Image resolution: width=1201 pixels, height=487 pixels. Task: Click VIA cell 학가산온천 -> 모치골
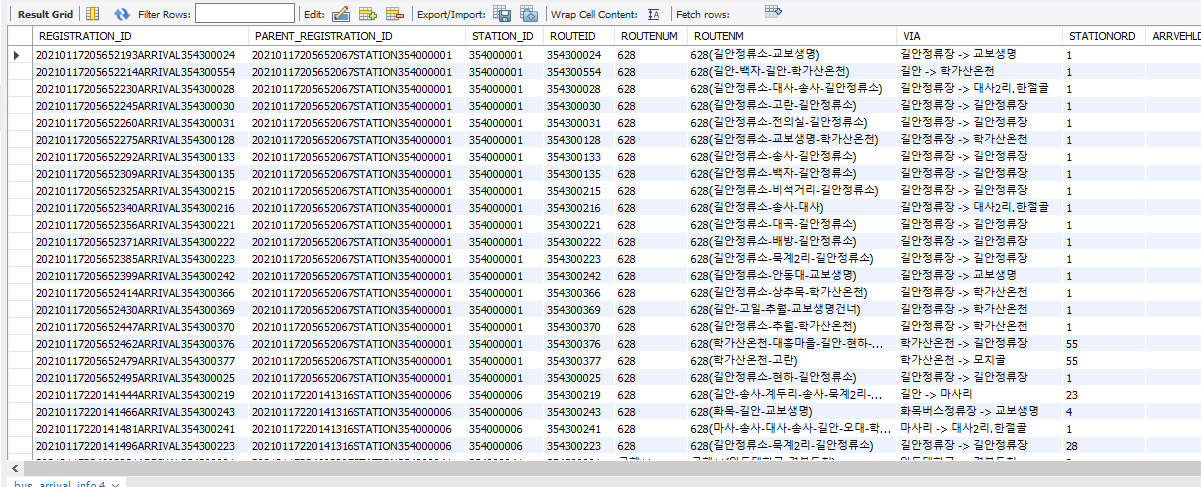point(979,361)
